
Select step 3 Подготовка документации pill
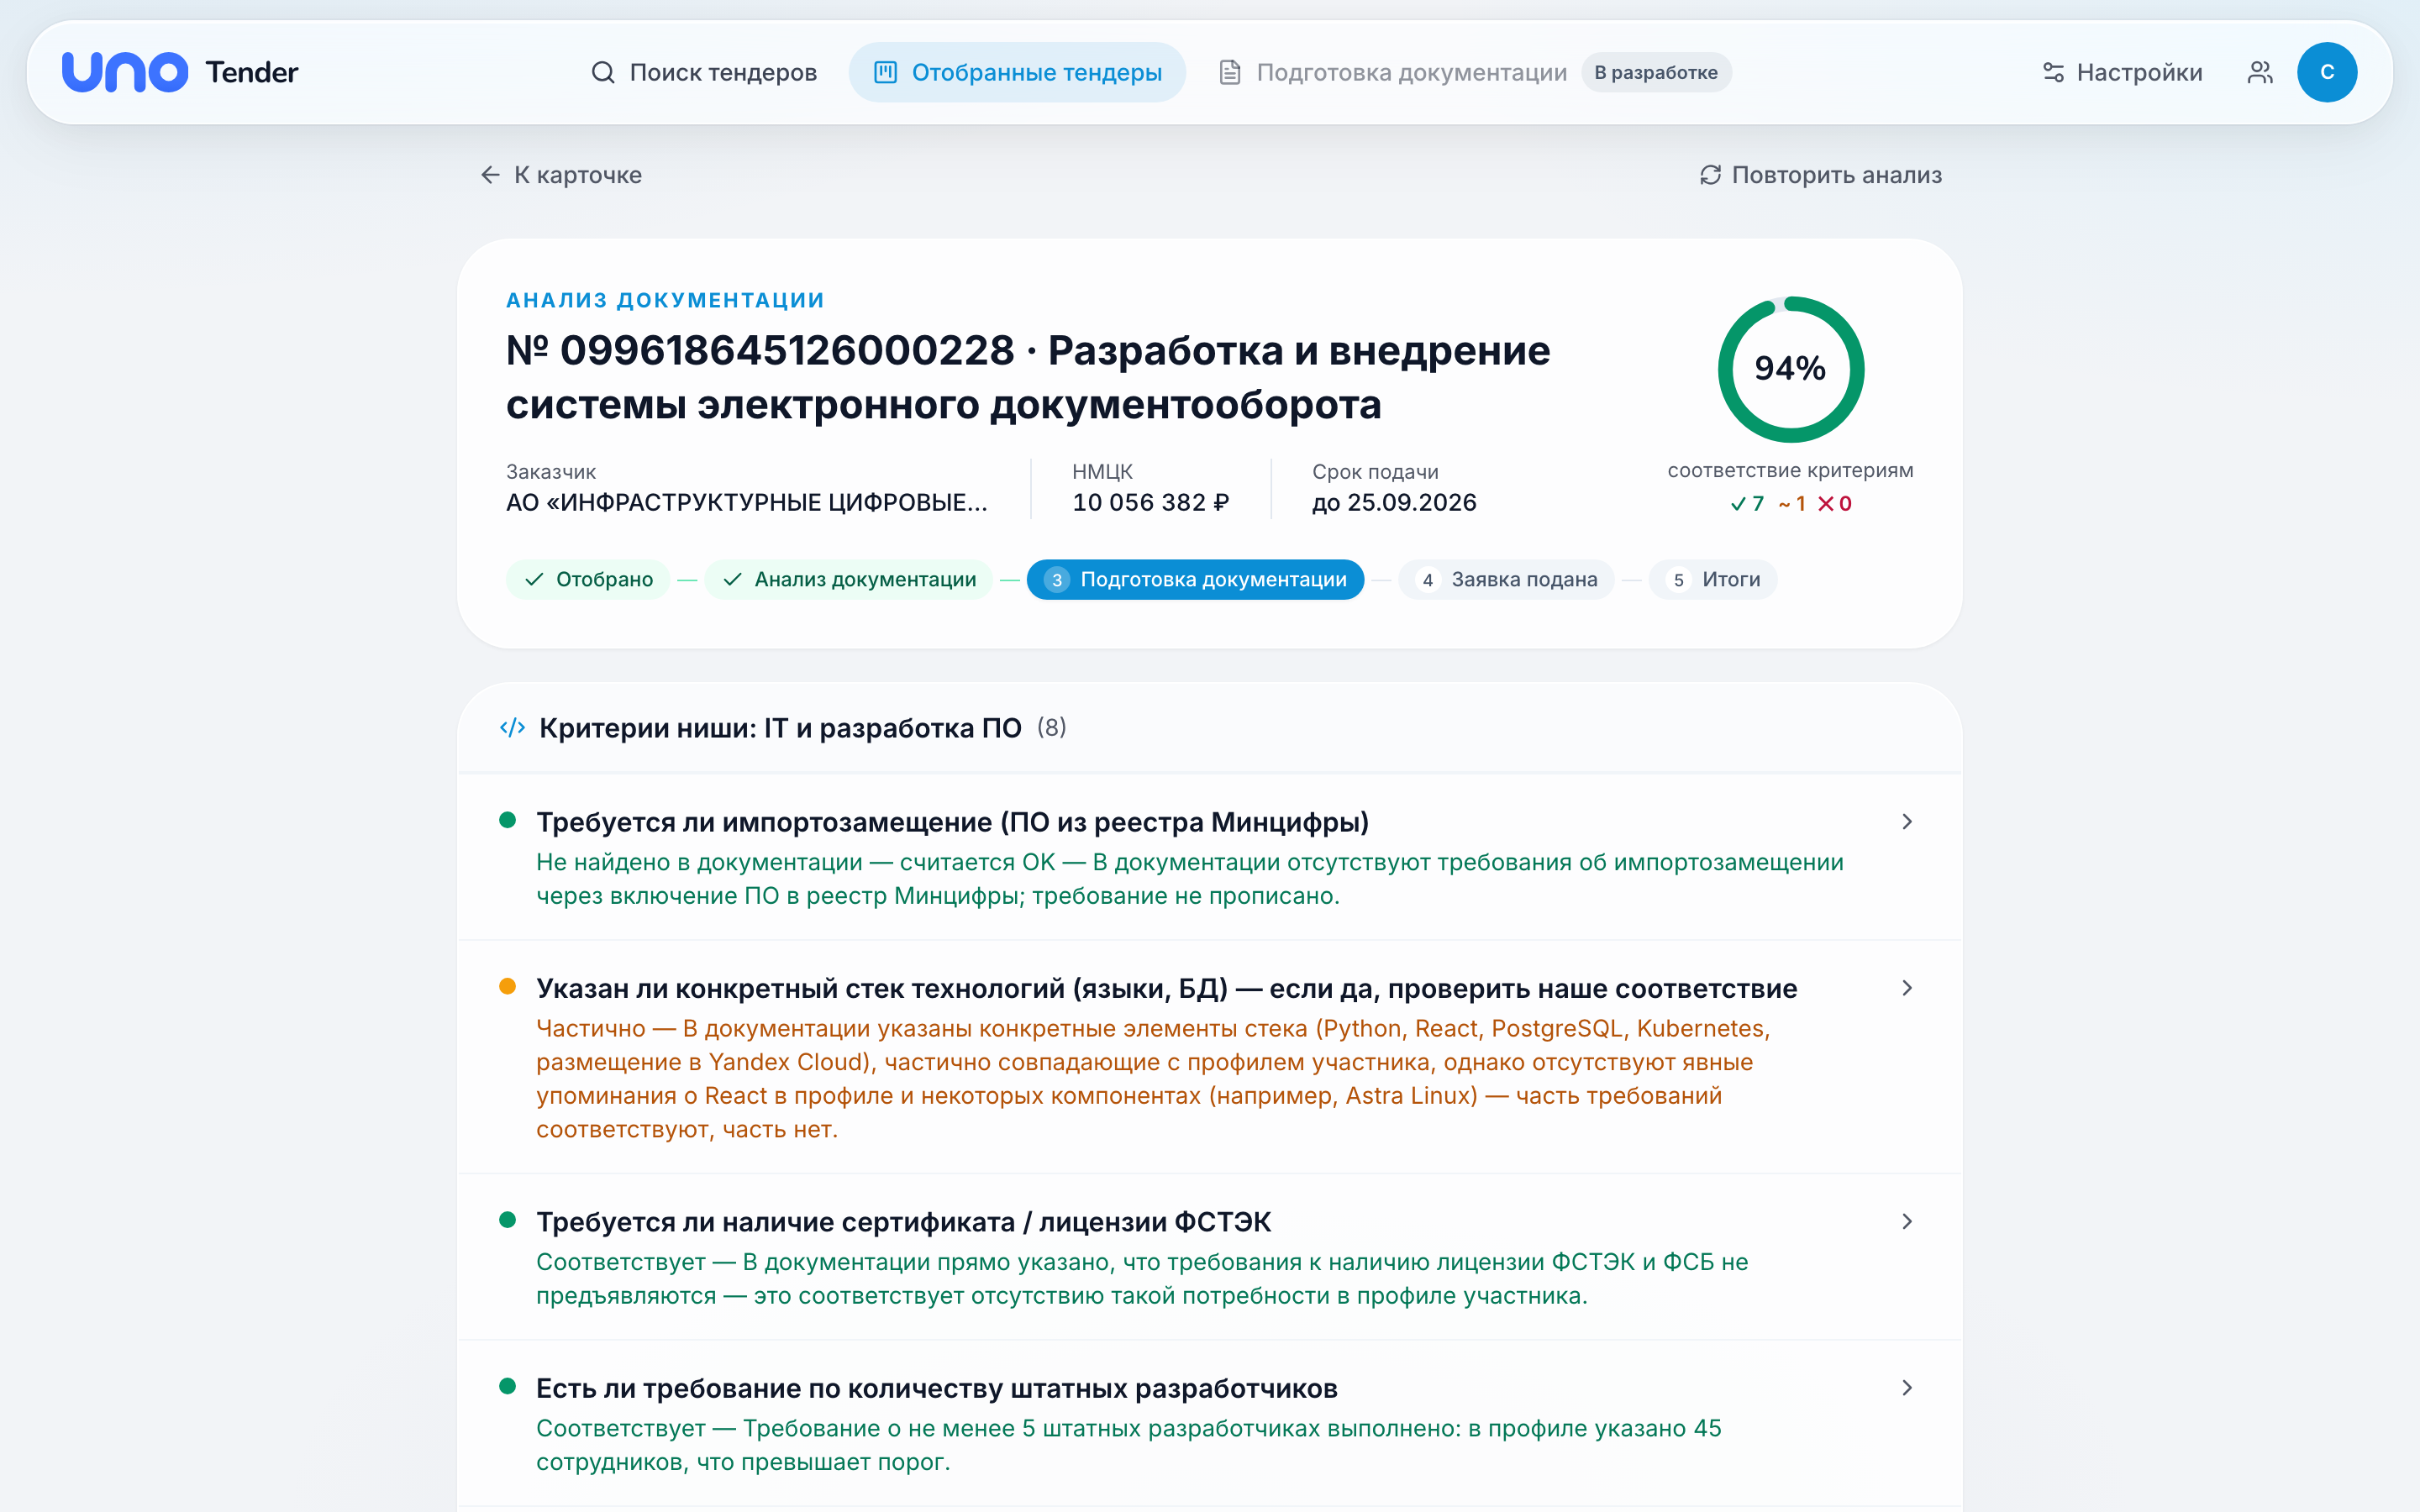(1195, 580)
